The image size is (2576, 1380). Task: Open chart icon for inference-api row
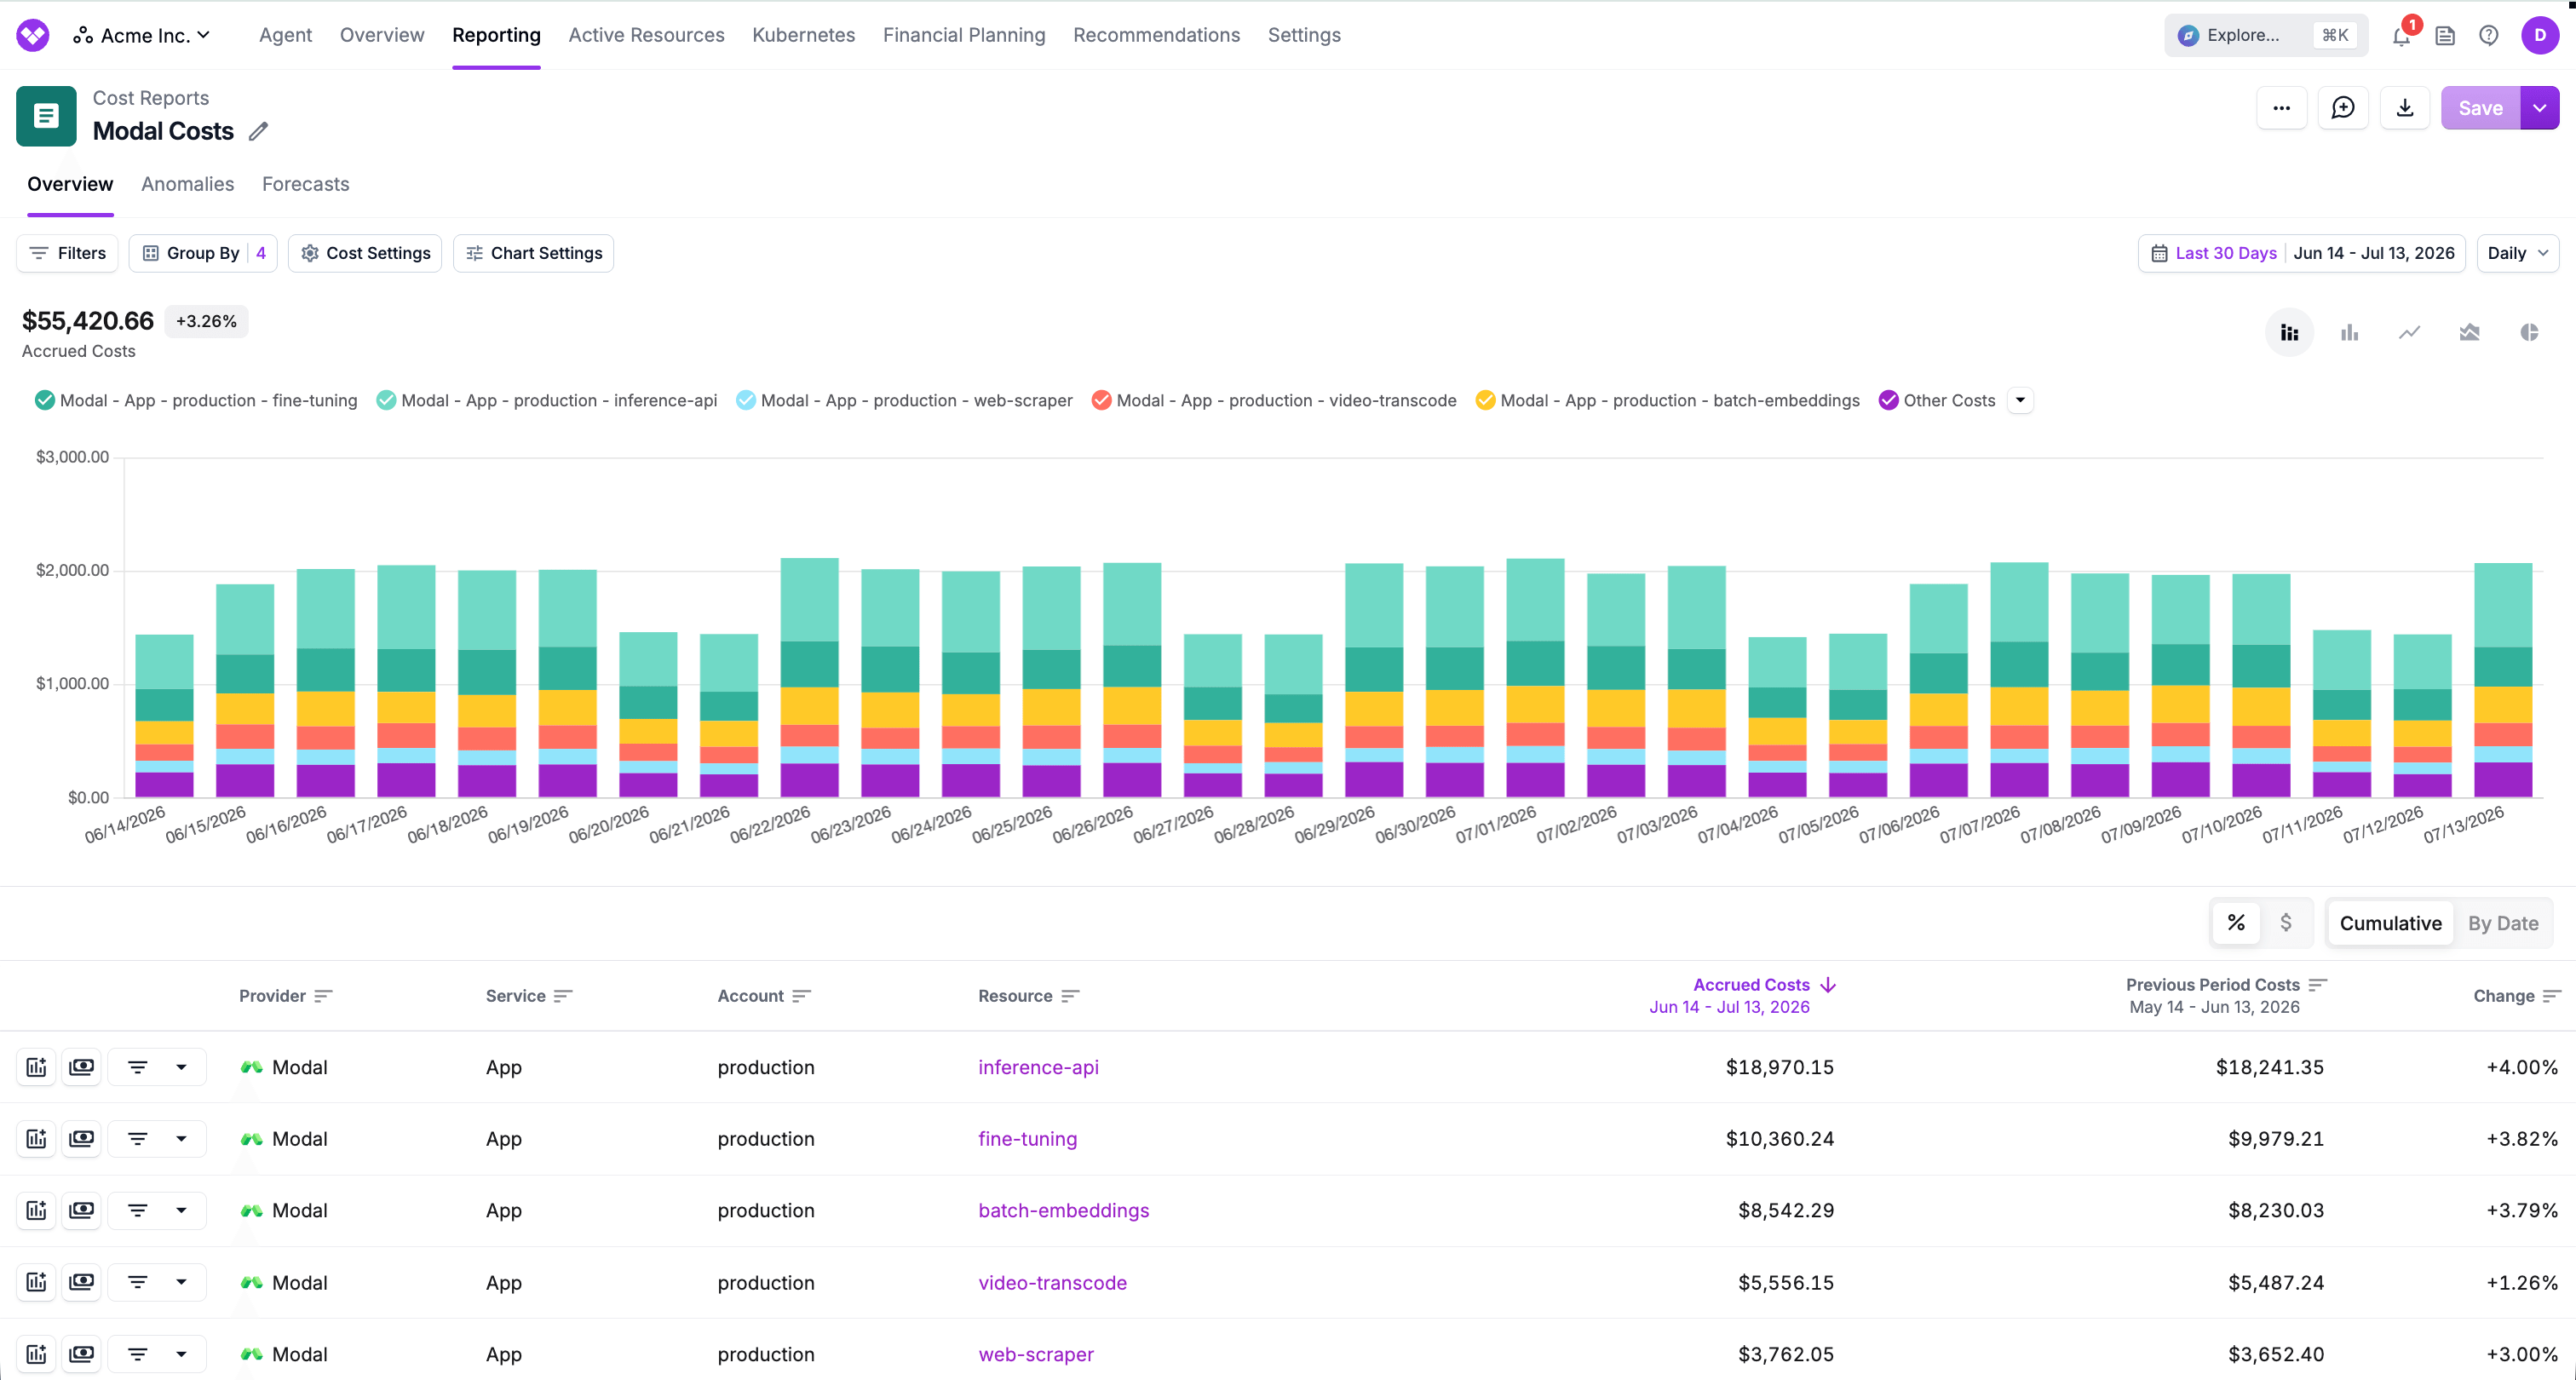click(x=37, y=1067)
